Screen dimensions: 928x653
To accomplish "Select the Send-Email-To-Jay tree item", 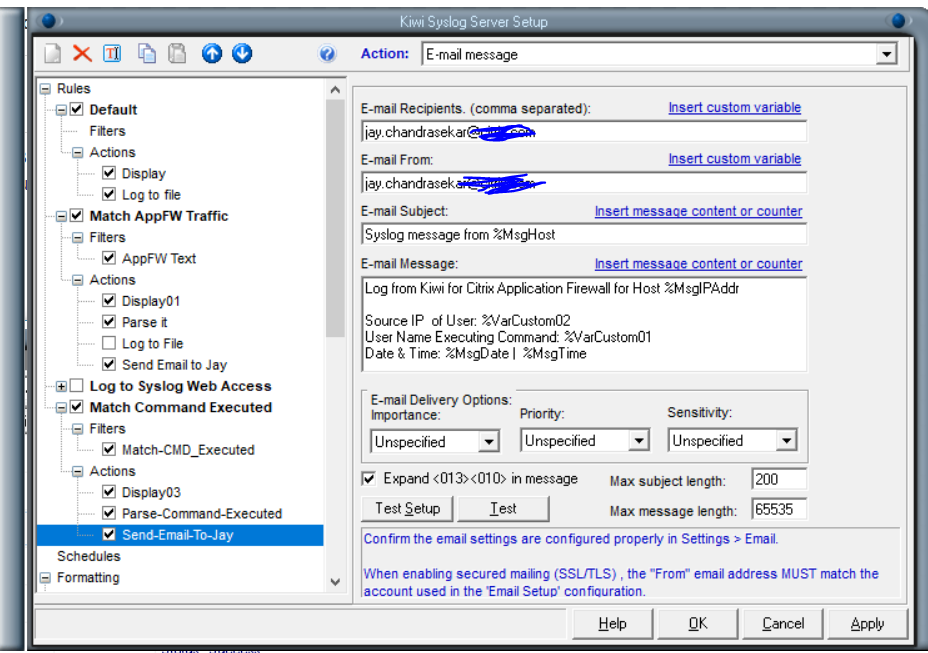I will coord(178,535).
